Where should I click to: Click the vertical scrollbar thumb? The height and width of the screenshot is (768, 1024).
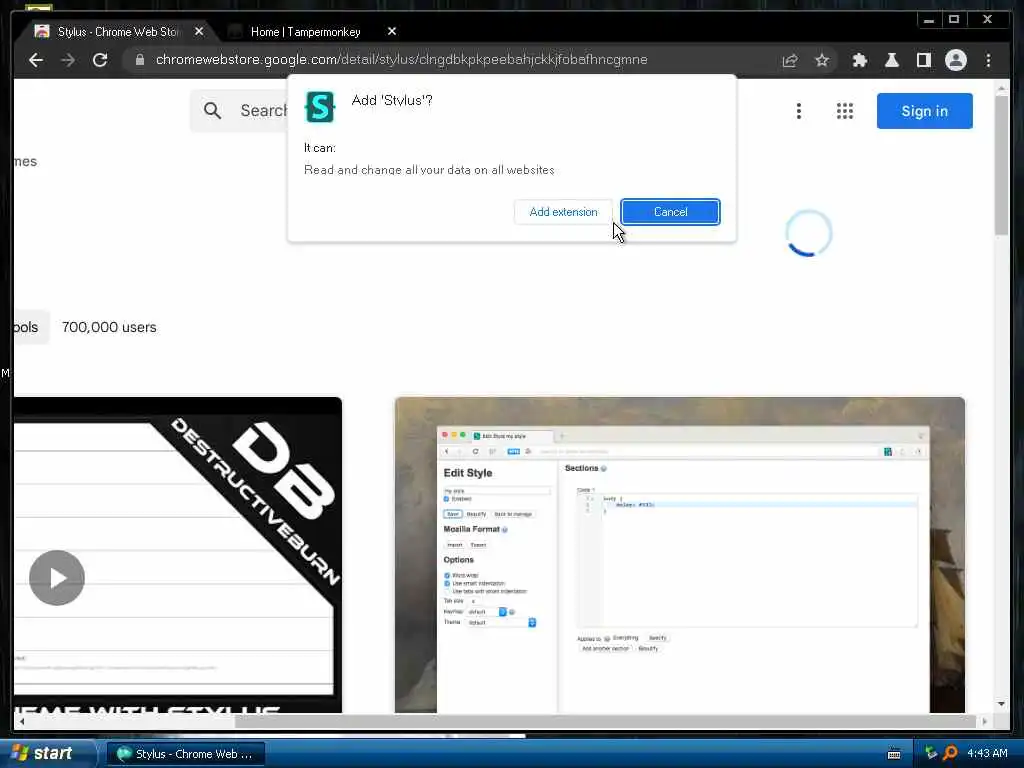1002,165
